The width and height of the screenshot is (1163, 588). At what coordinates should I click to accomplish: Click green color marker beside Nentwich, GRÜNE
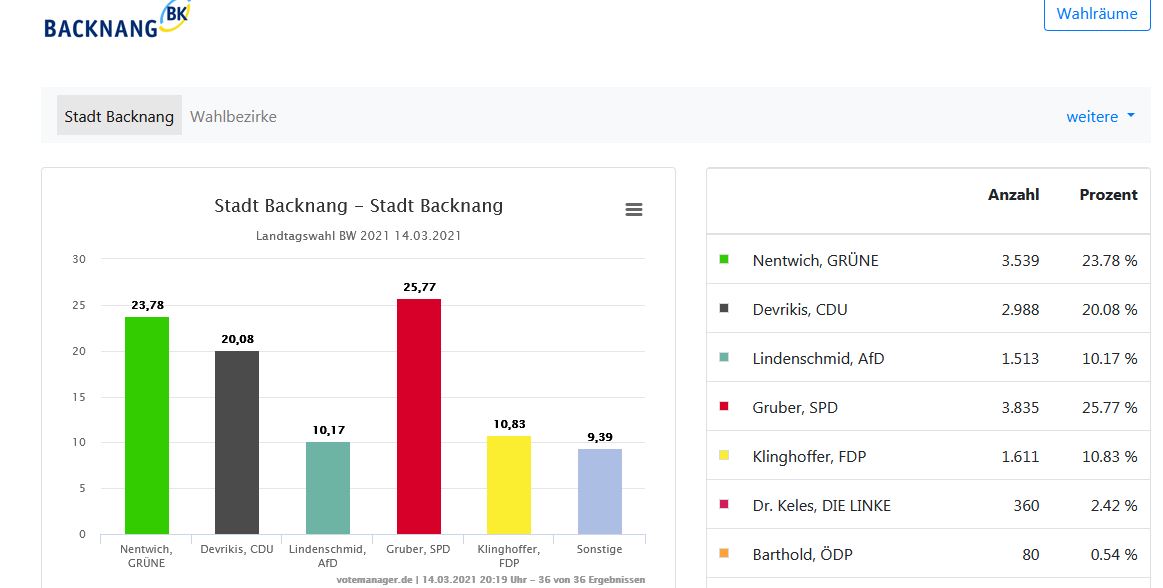[x=724, y=260]
